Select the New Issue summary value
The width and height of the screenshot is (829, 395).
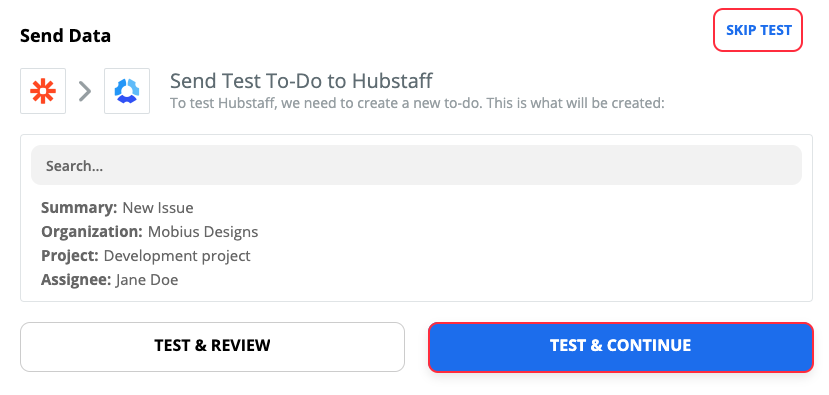(158, 208)
